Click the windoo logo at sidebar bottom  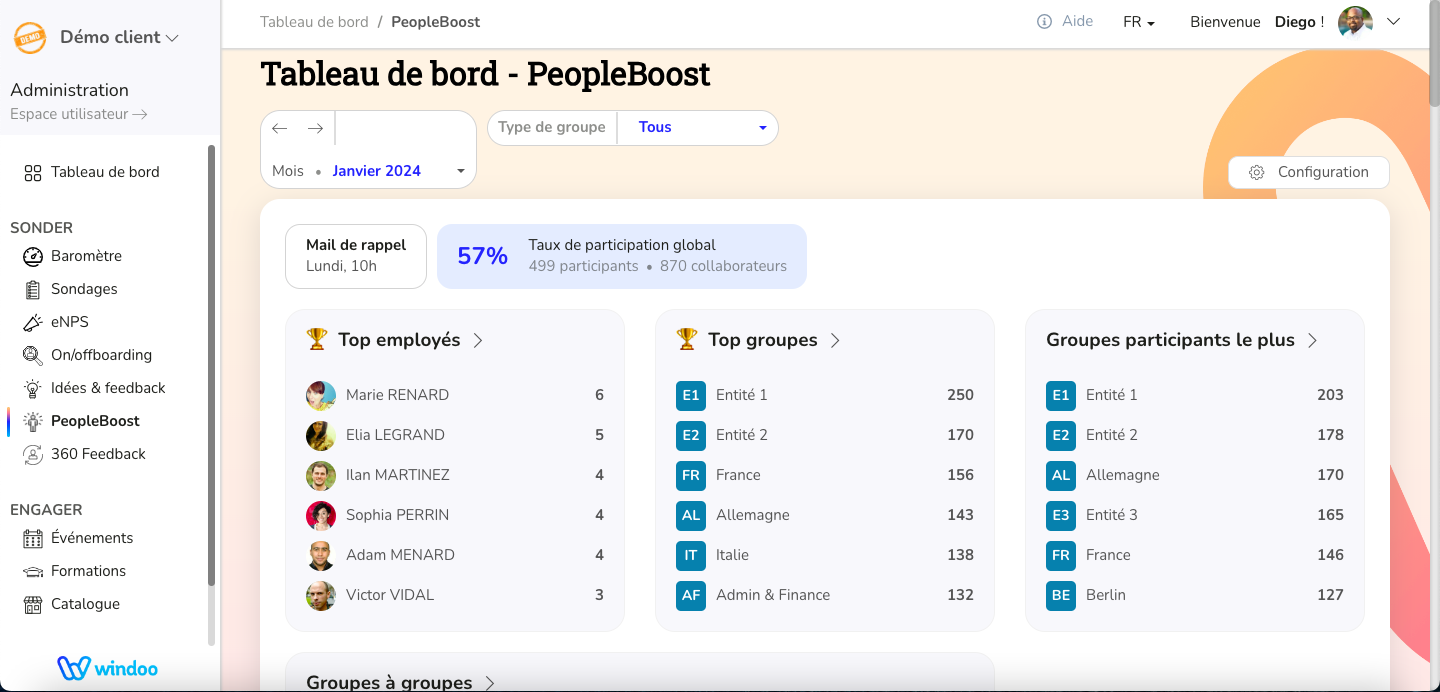107,668
